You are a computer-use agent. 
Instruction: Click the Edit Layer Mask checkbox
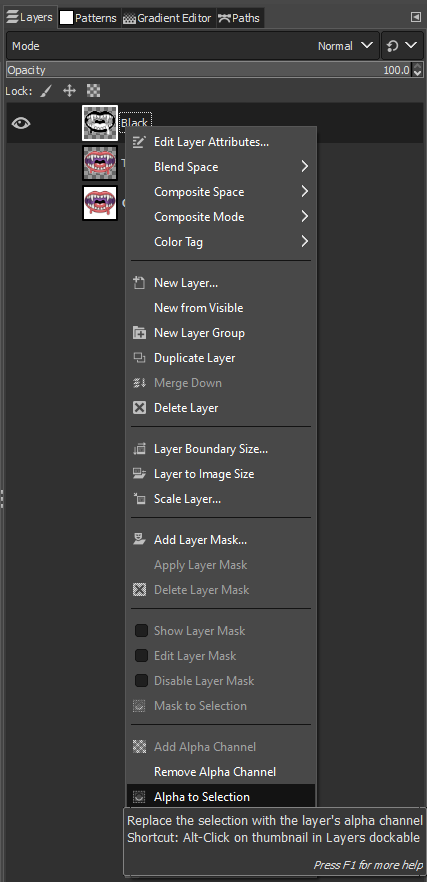tap(141, 655)
